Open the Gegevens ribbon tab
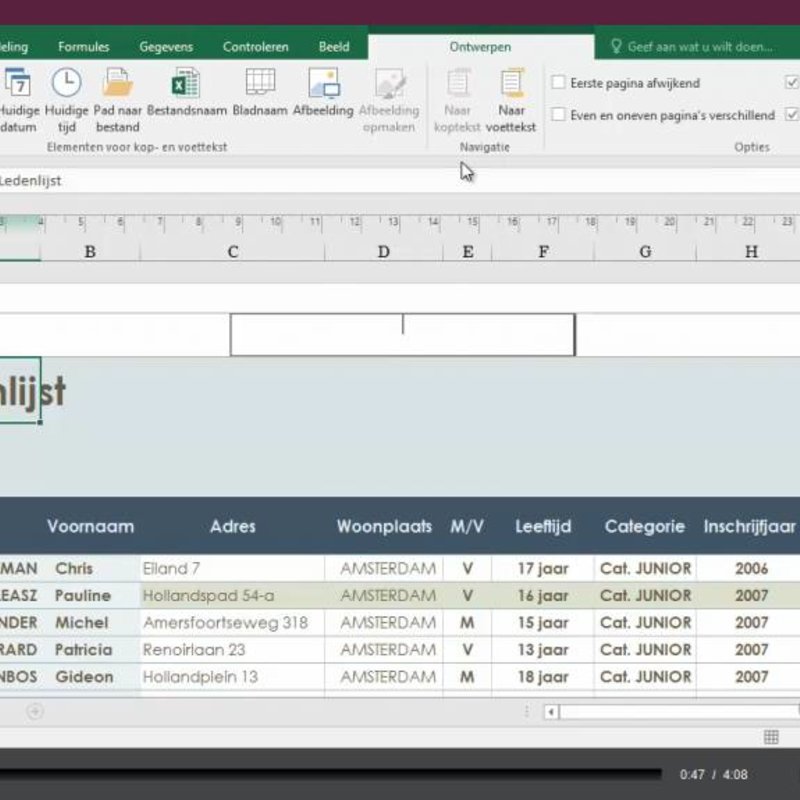800x800 pixels. [x=166, y=47]
